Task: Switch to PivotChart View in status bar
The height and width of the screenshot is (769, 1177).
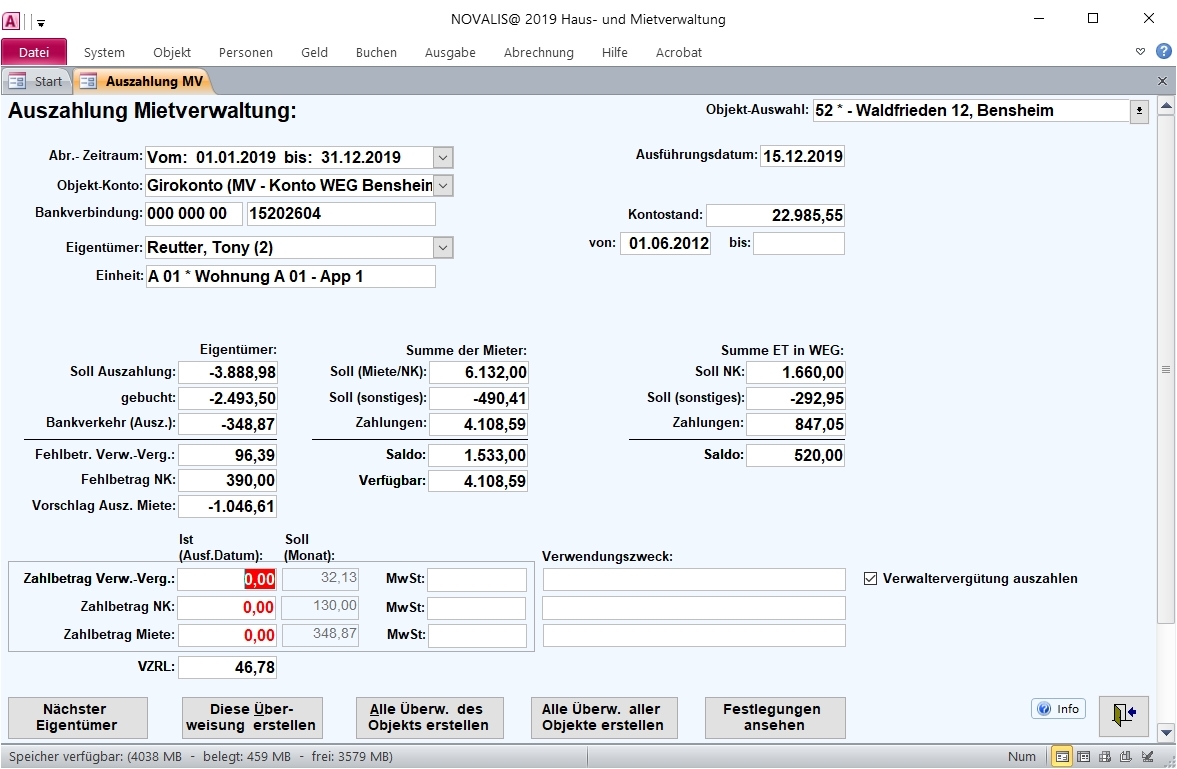Action: pos(1125,756)
